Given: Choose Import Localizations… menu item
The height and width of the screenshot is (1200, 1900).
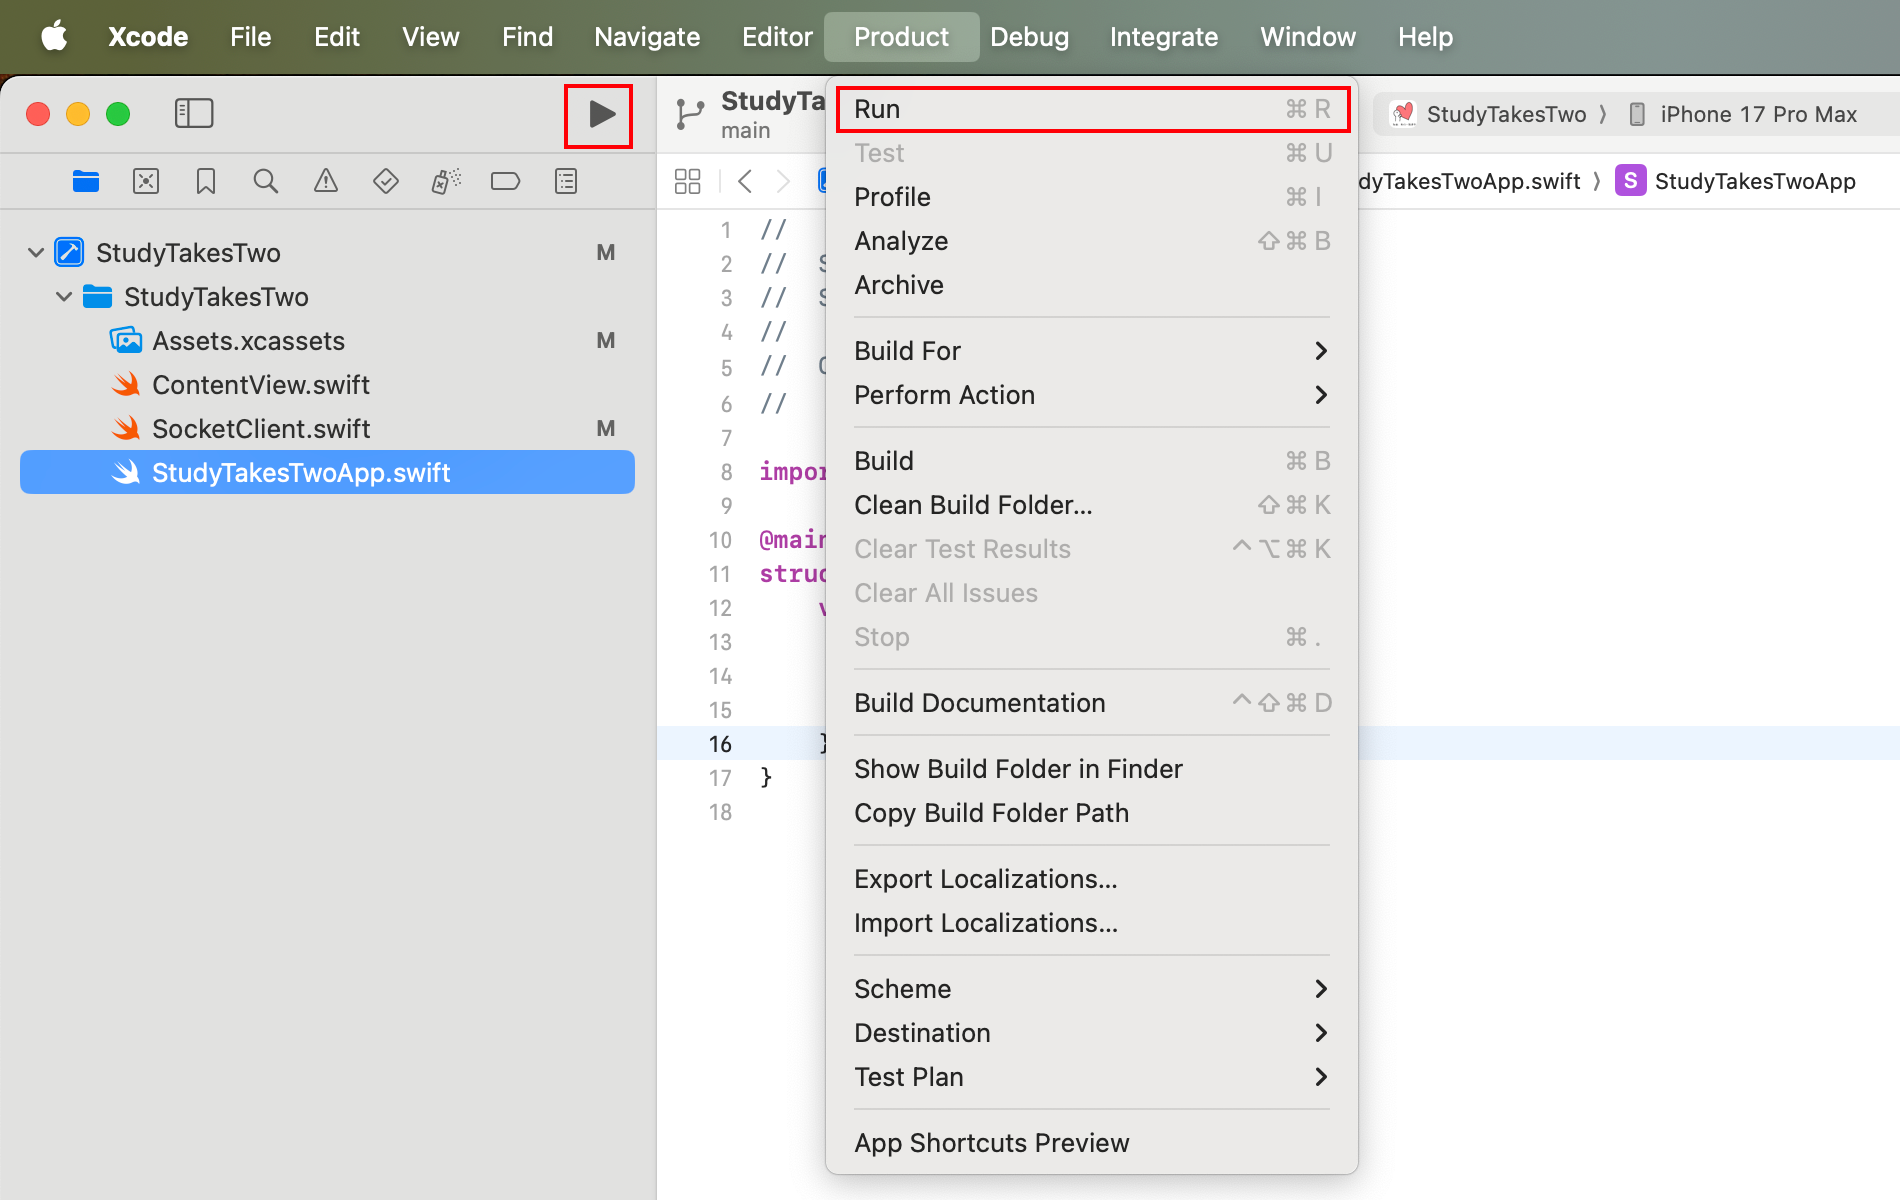Looking at the screenshot, I should 1092,923.
